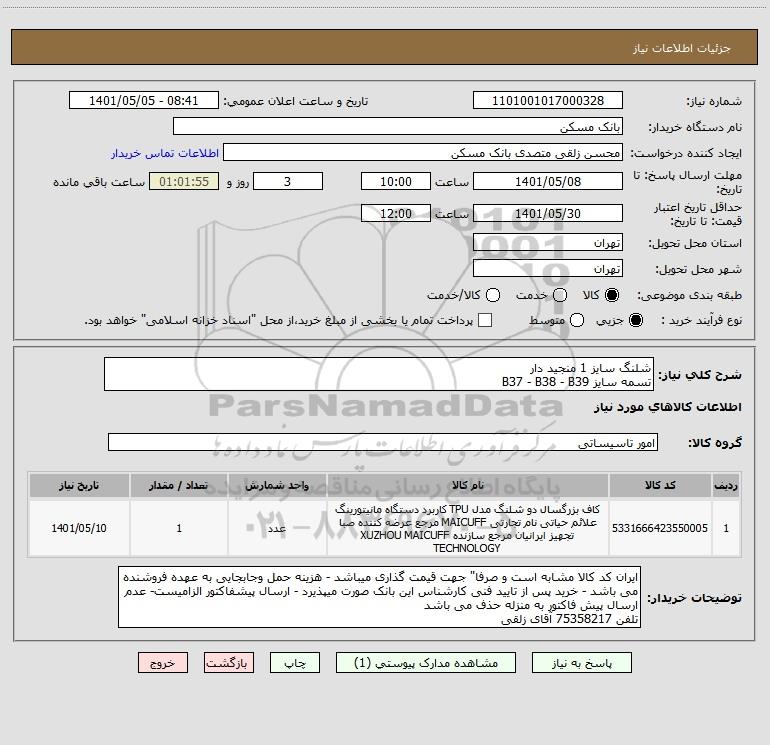The image size is (770, 745).
Task: Click the شماره نیاز field 1101001017000328
Action: pos(548,100)
